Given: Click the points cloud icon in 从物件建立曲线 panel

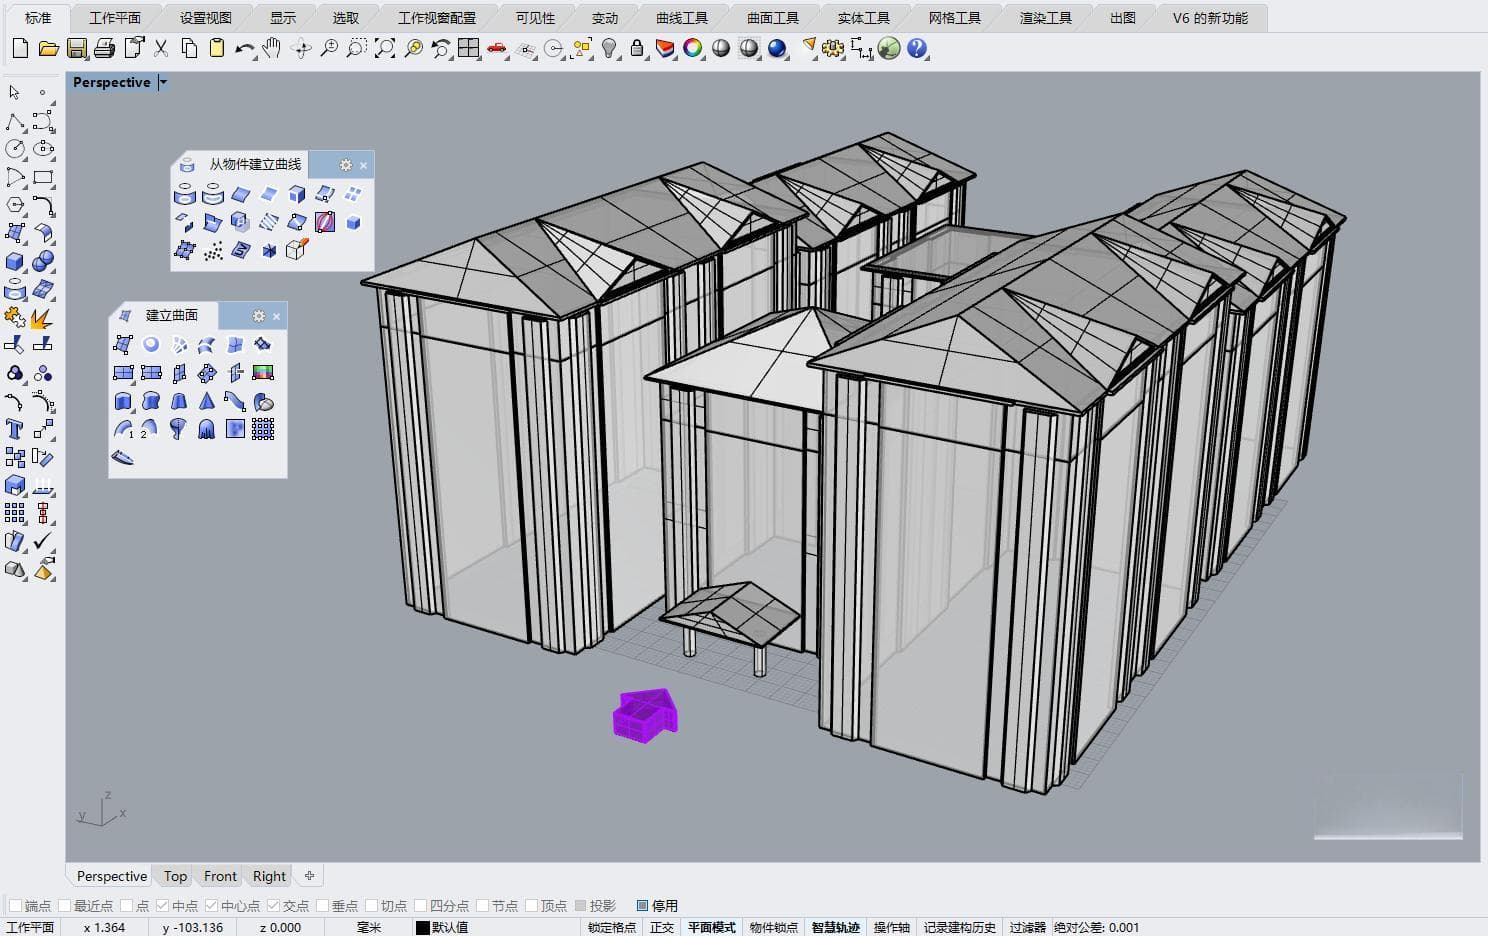Looking at the screenshot, I should tap(213, 251).
